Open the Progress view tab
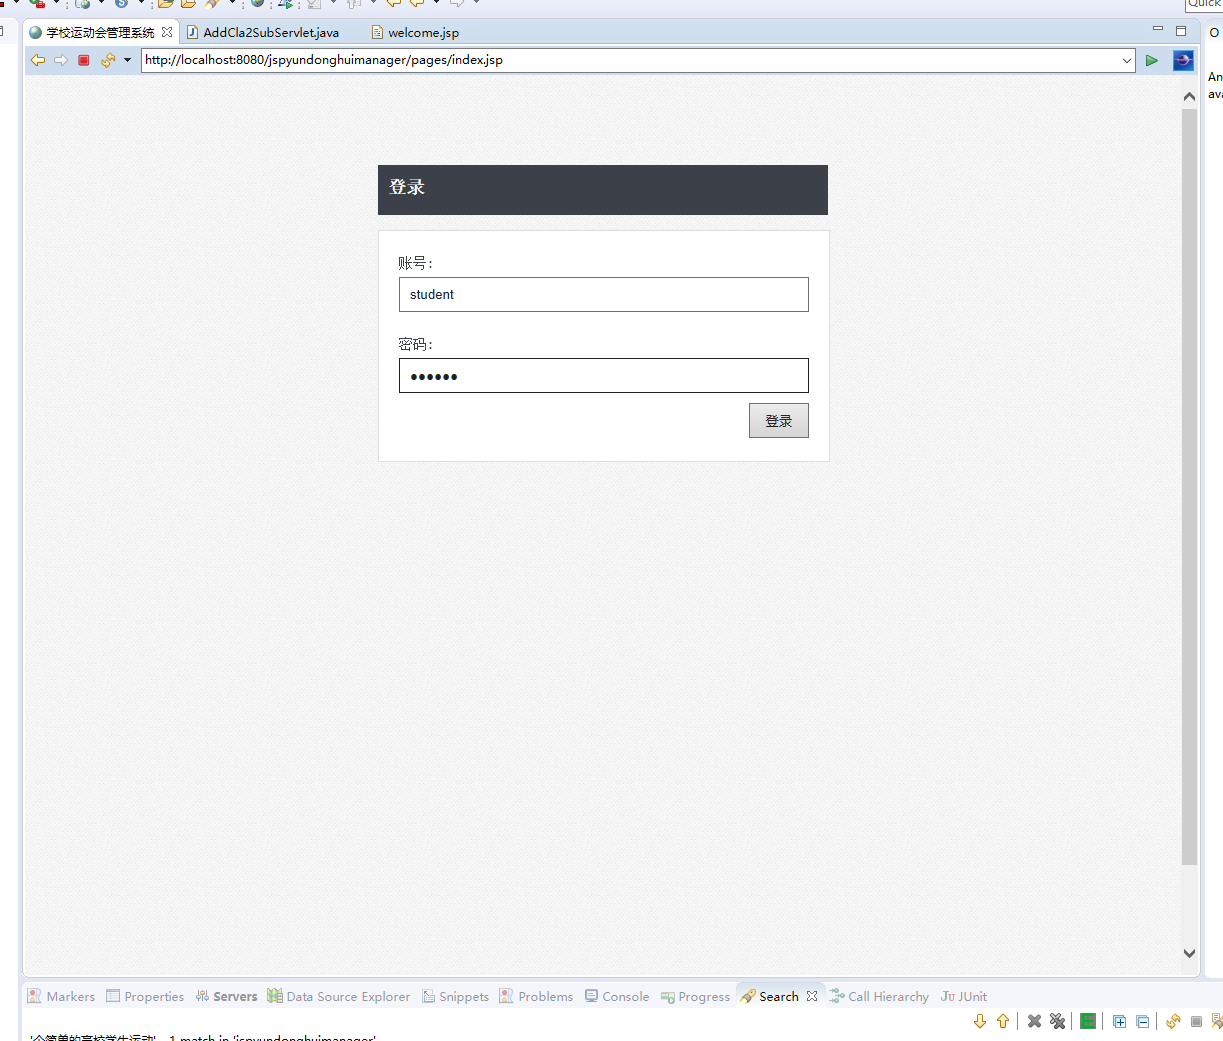The height and width of the screenshot is (1041, 1223). (695, 996)
